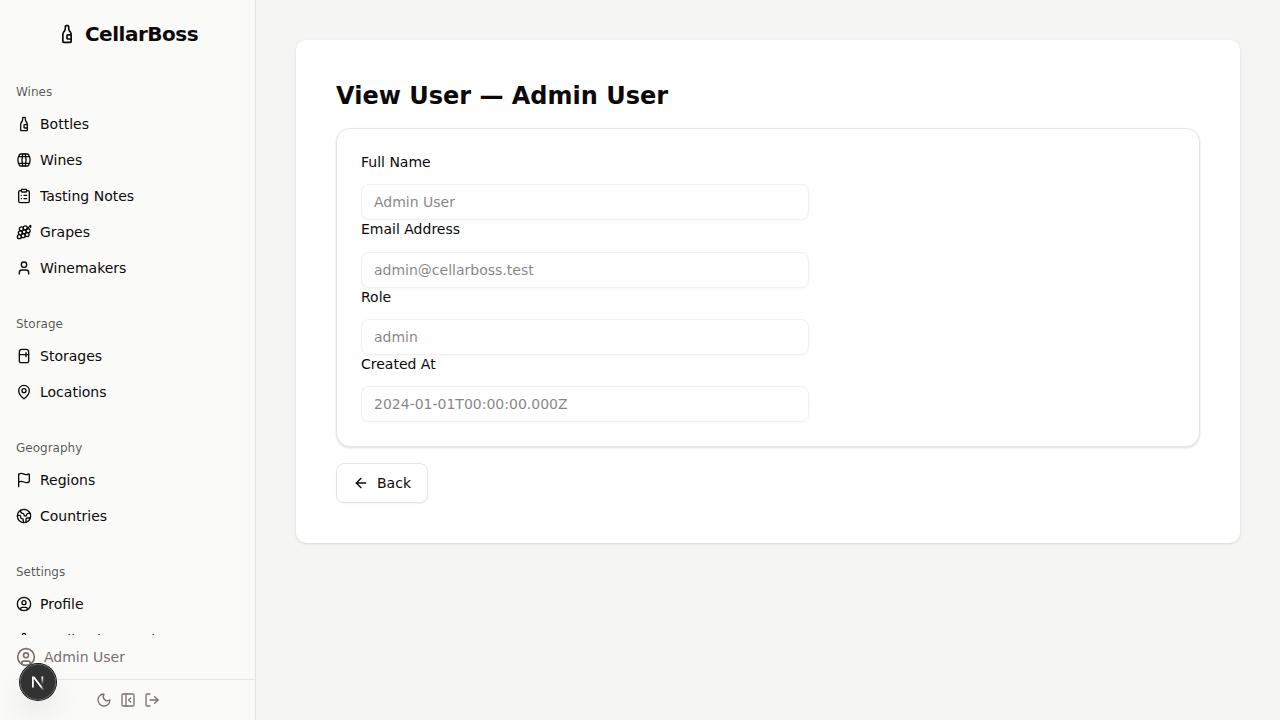Viewport: 1280px width, 720px height.
Task: Click the CellarBoss bottle logo
Action: (66, 33)
